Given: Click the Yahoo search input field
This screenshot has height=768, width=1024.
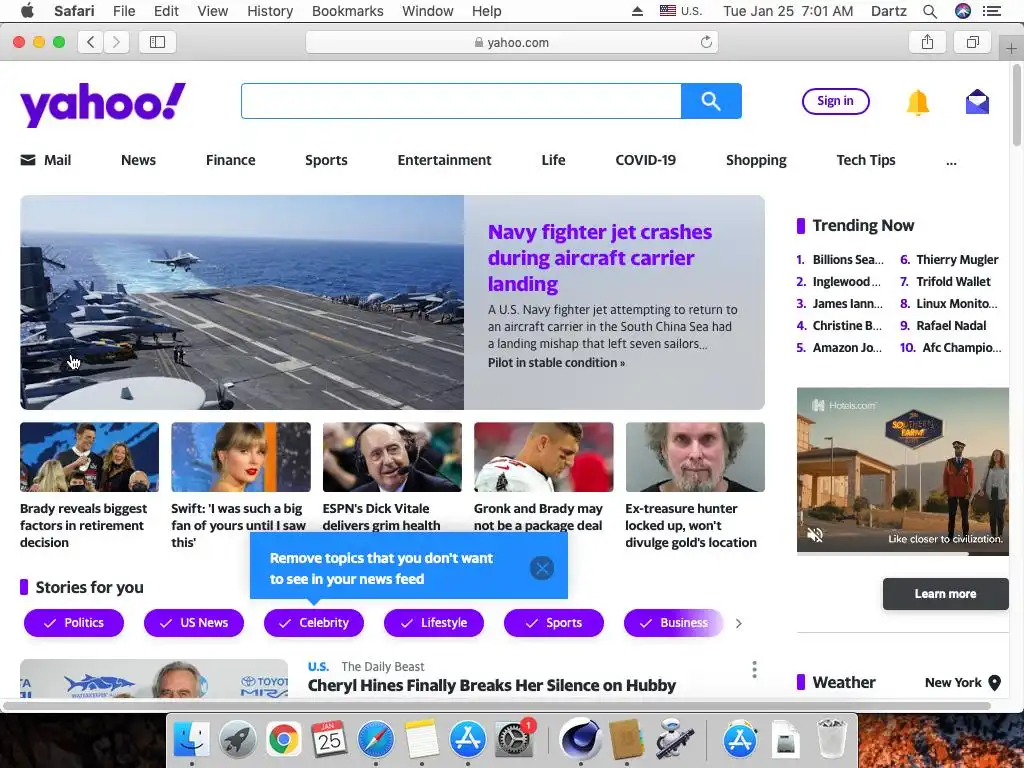Looking at the screenshot, I should pyautogui.click(x=461, y=101).
